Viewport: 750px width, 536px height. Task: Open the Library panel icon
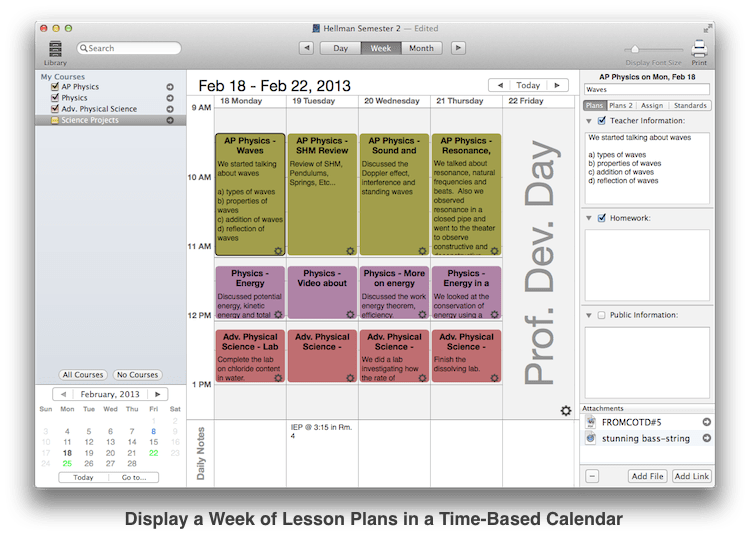click(55, 49)
